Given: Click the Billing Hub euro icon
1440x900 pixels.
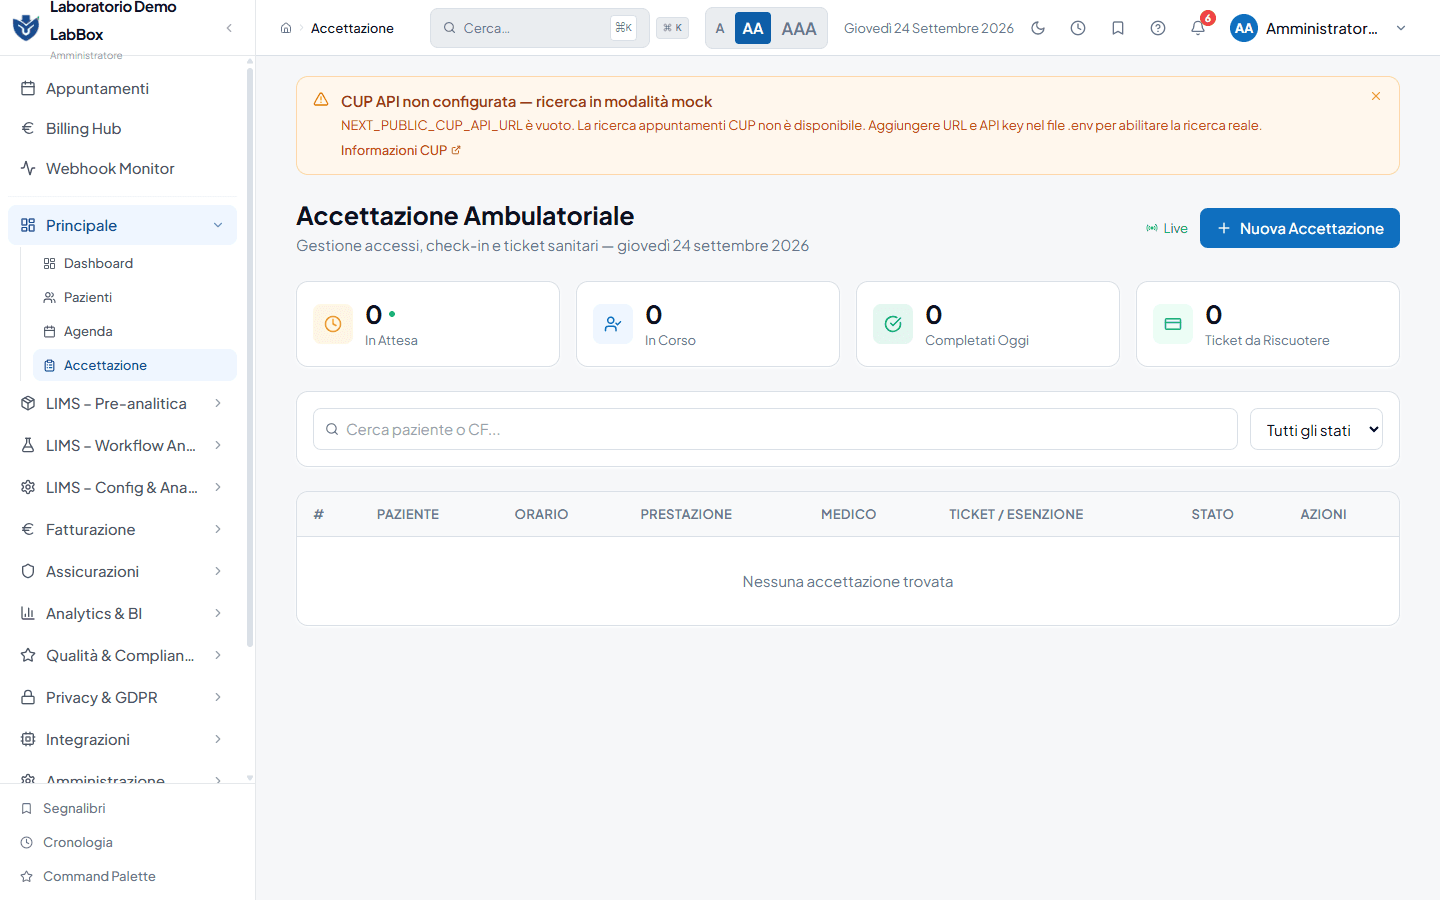Looking at the screenshot, I should point(28,128).
